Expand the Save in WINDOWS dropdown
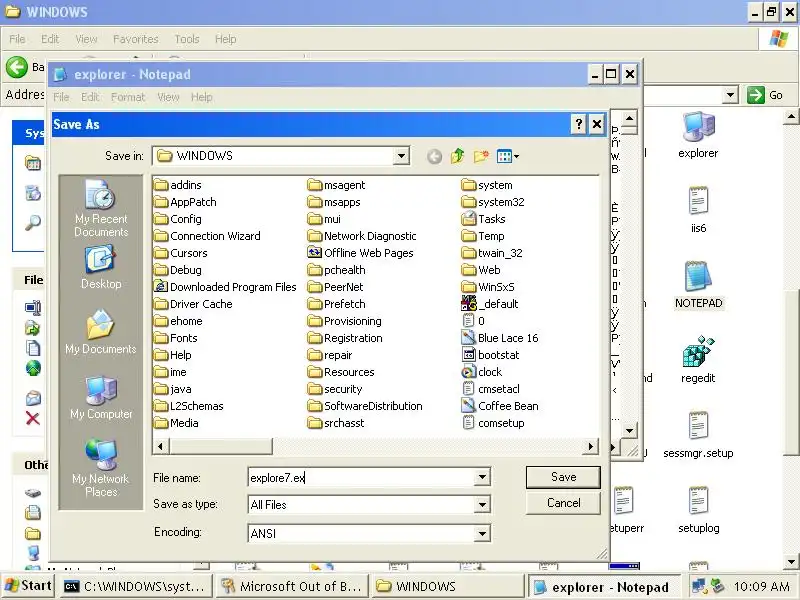The width and height of the screenshot is (800, 600). pos(402,156)
